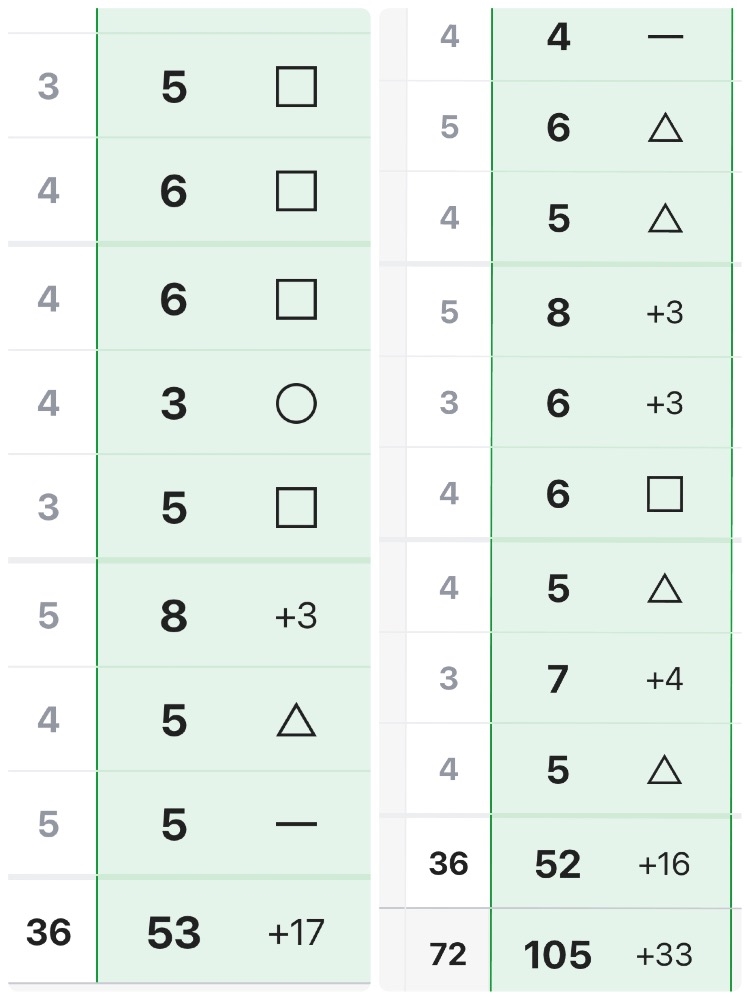The height and width of the screenshot is (1000, 750).
Task: Click the score 7 on the par 3 hole
Action: pos(558,679)
